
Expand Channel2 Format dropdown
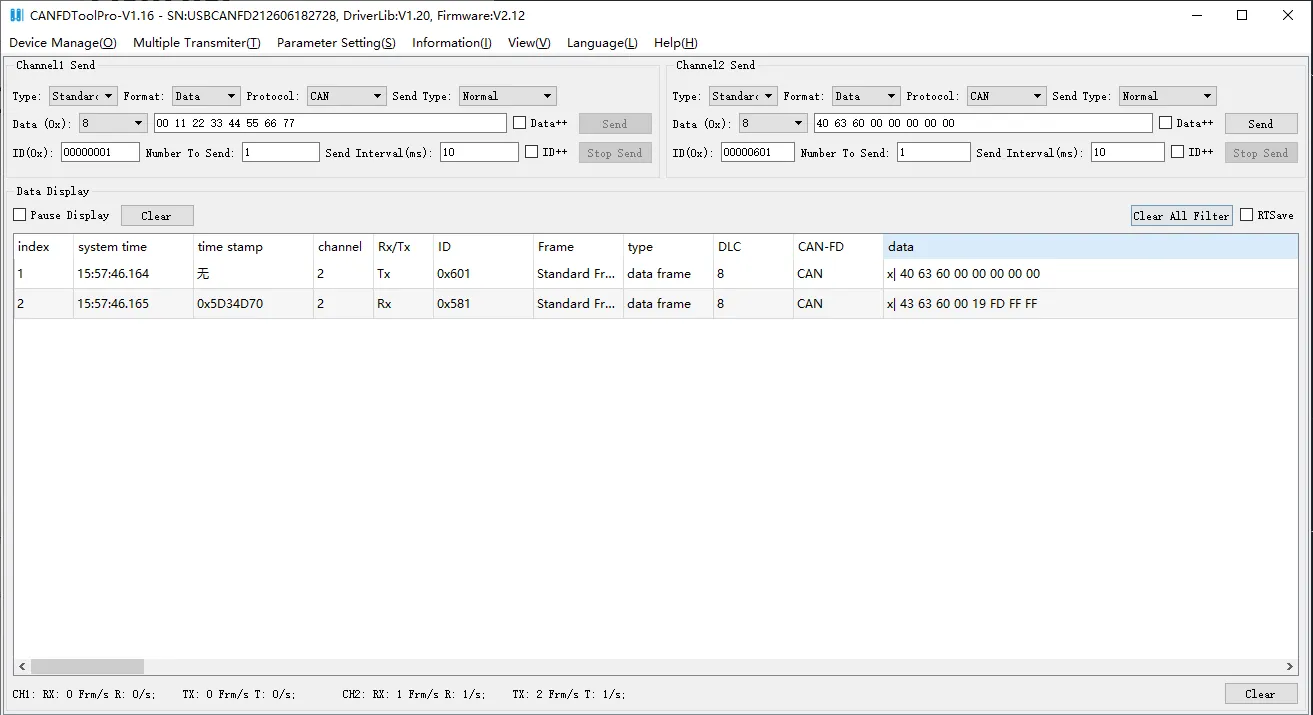click(866, 96)
